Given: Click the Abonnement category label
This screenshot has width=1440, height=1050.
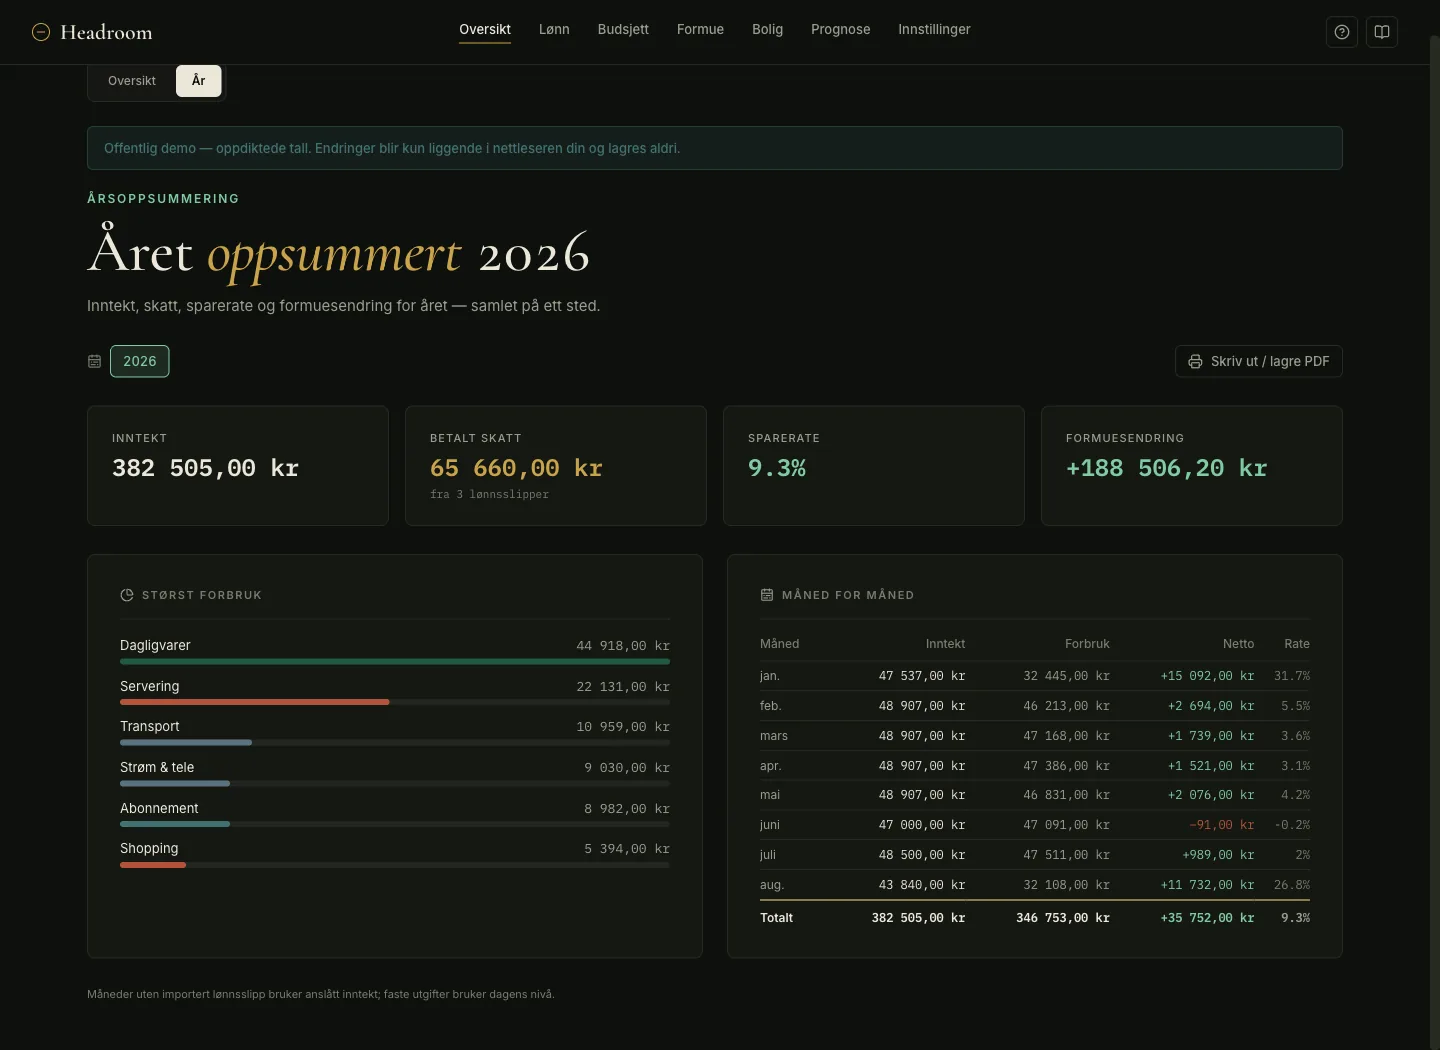Looking at the screenshot, I should point(159,809).
